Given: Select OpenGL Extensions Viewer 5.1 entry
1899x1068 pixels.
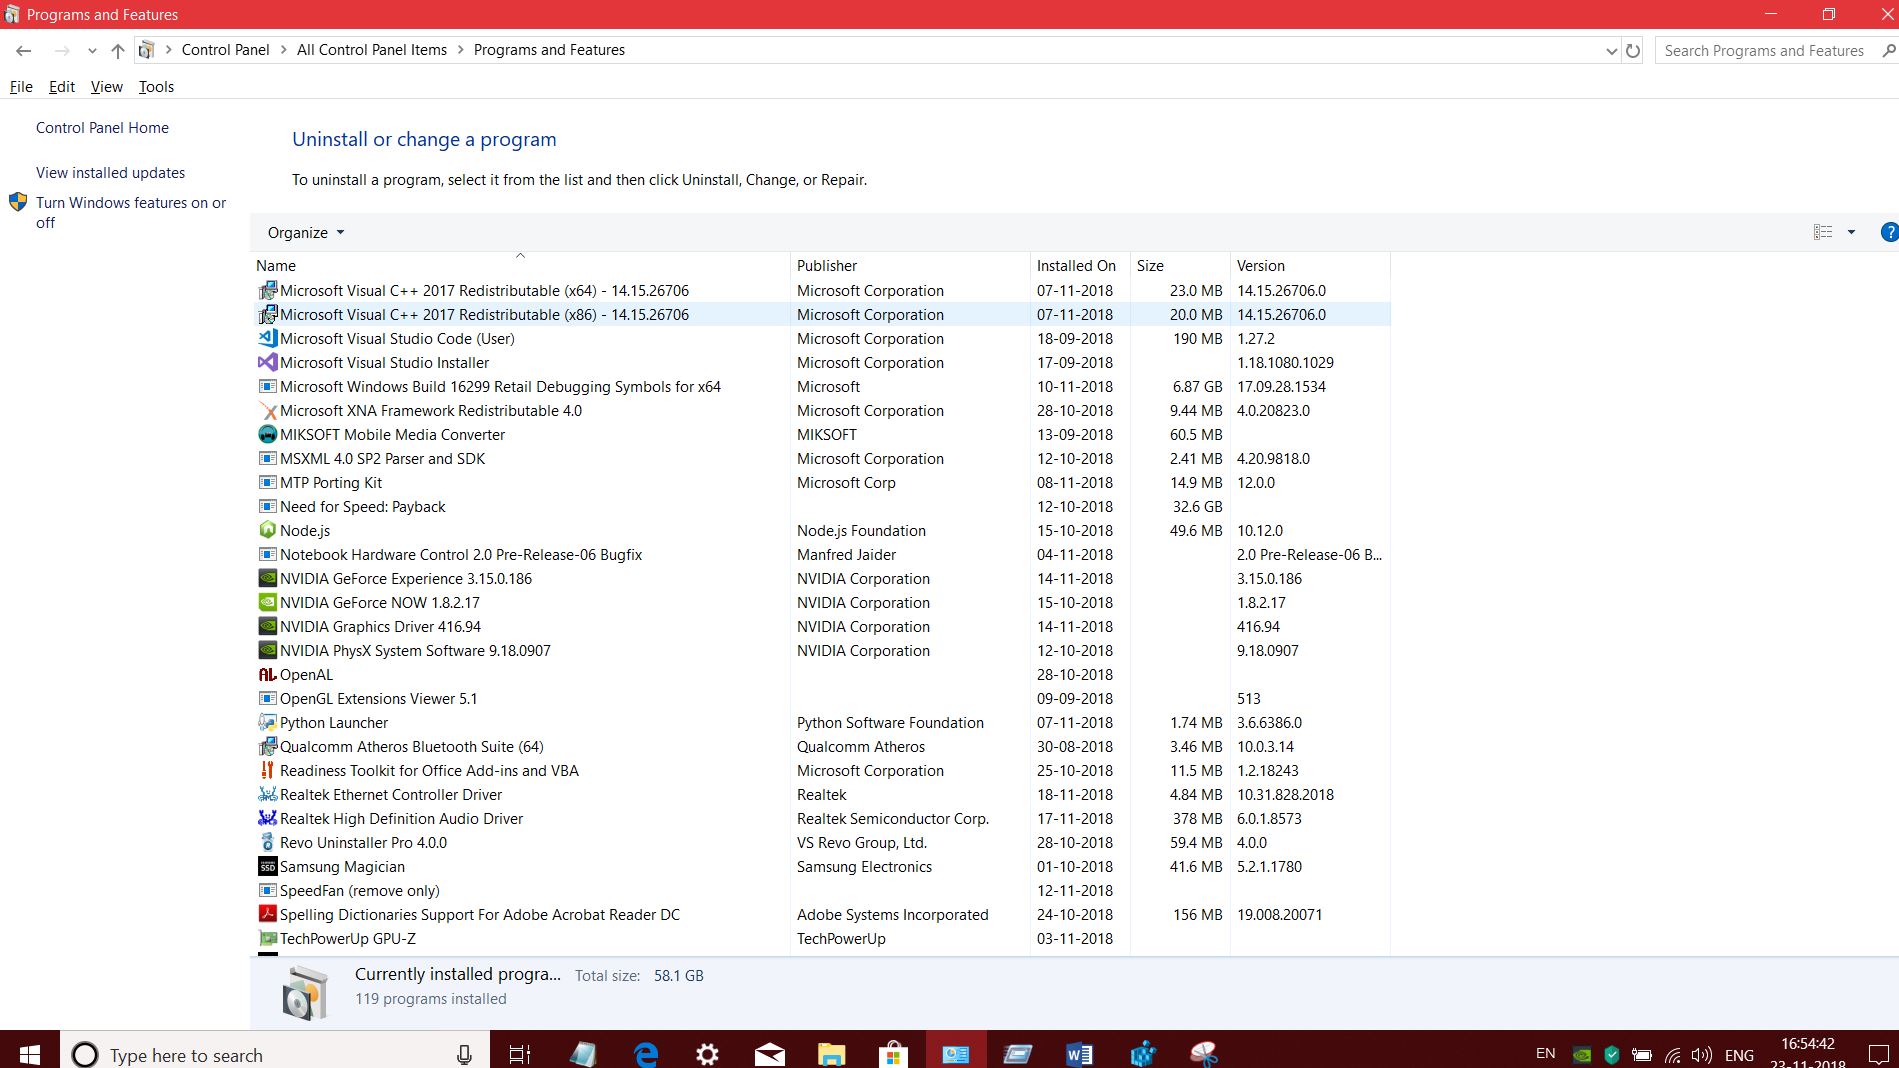Looking at the screenshot, I should (820, 698).
